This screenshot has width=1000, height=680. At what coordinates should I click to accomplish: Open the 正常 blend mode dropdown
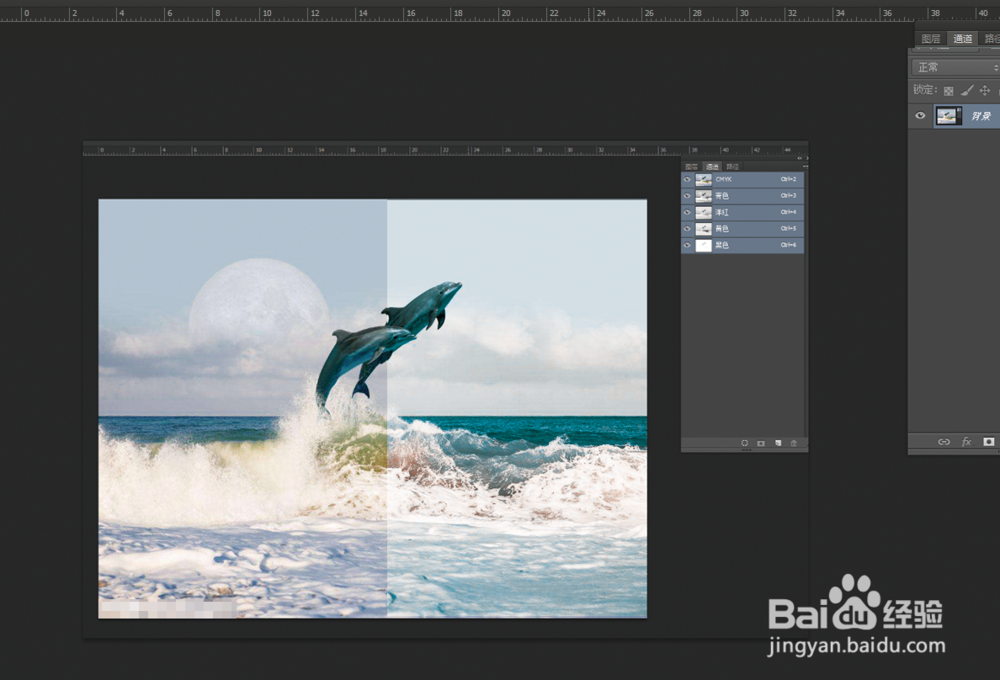tap(955, 67)
